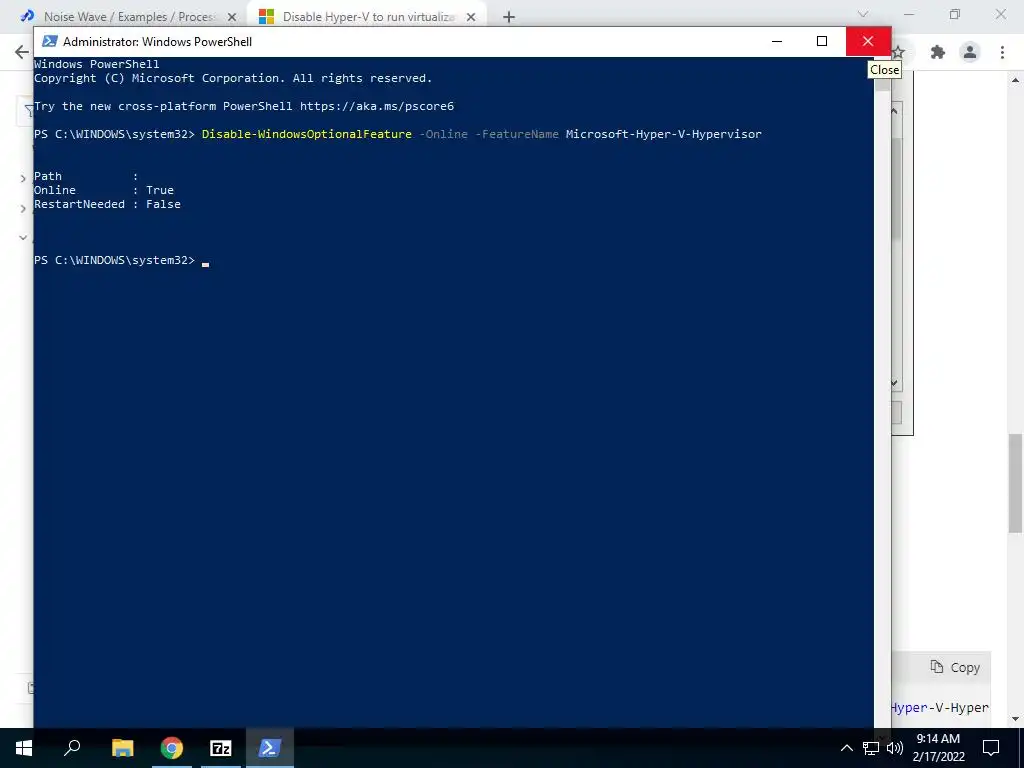Image resolution: width=1024 pixels, height=768 pixels.
Task: Open notification action center
Action: point(991,748)
